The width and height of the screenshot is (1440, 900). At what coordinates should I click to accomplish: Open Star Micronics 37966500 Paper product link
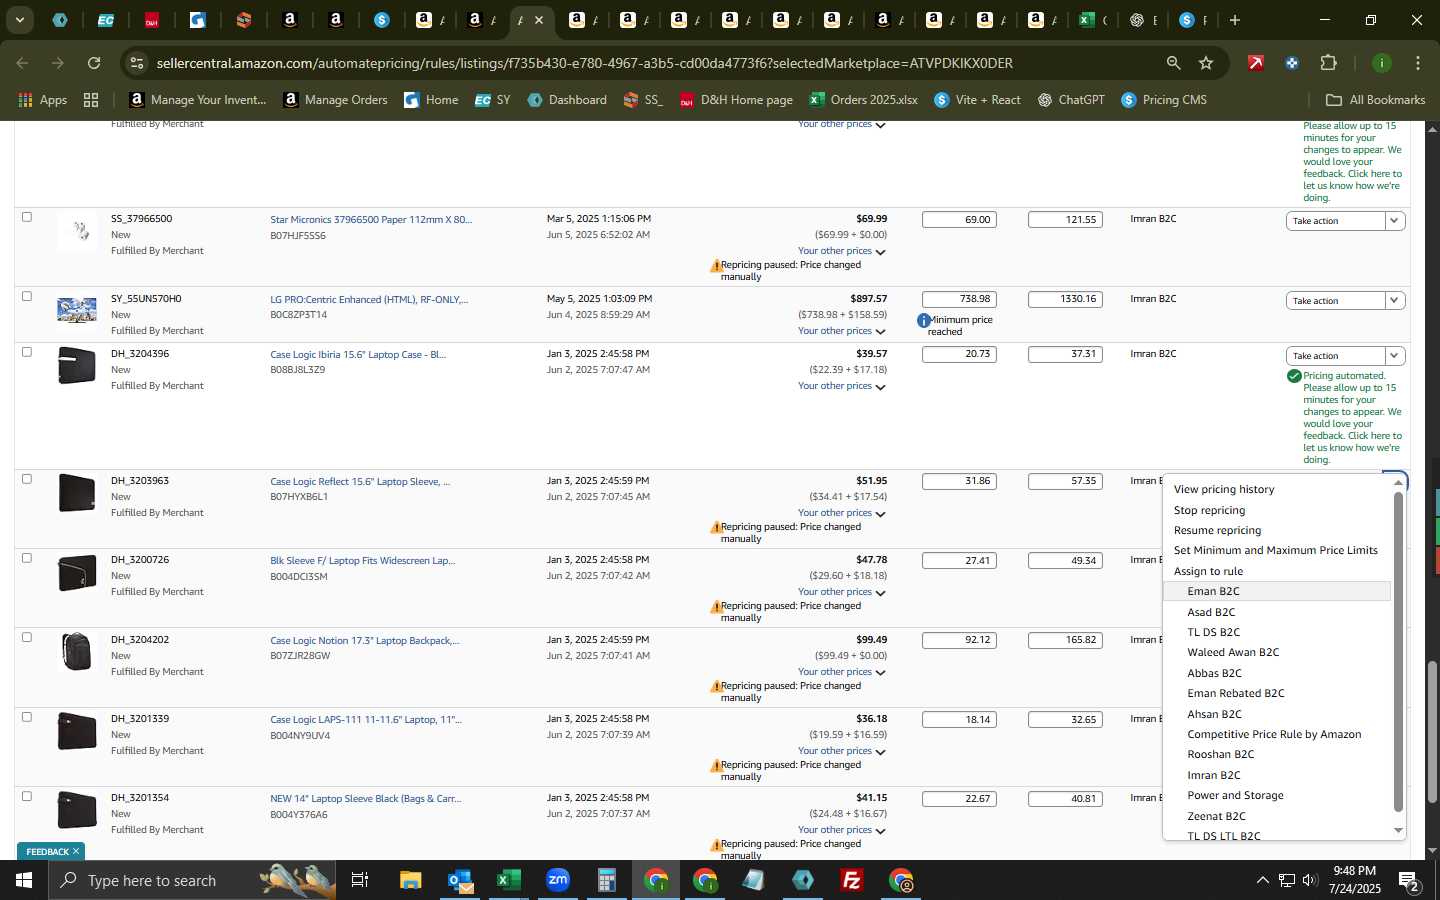(371, 220)
